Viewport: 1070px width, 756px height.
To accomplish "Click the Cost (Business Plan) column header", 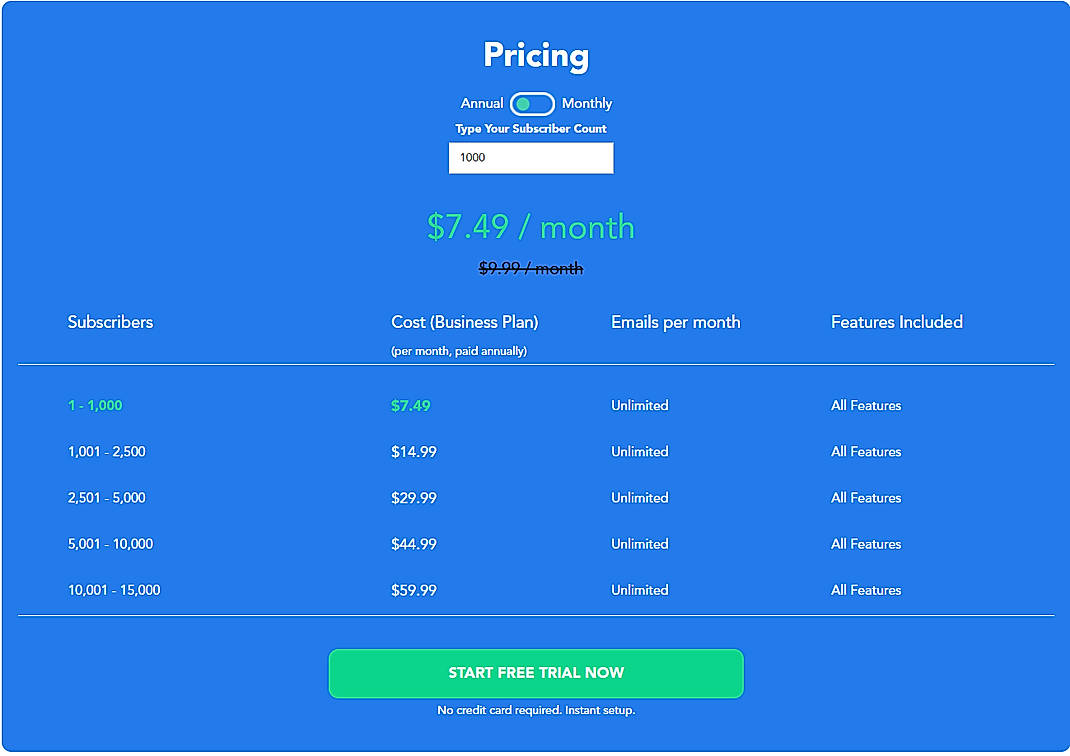I will (x=464, y=322).
